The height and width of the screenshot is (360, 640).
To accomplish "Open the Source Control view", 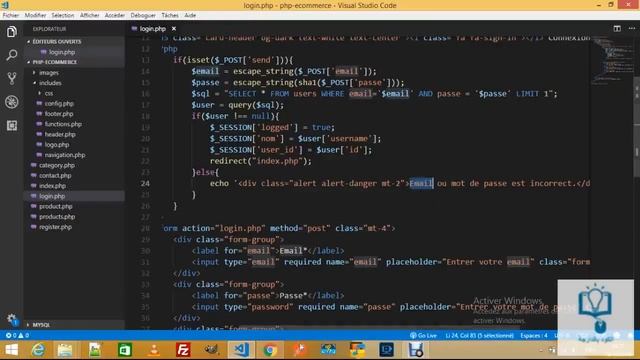I will coord(11,78).
